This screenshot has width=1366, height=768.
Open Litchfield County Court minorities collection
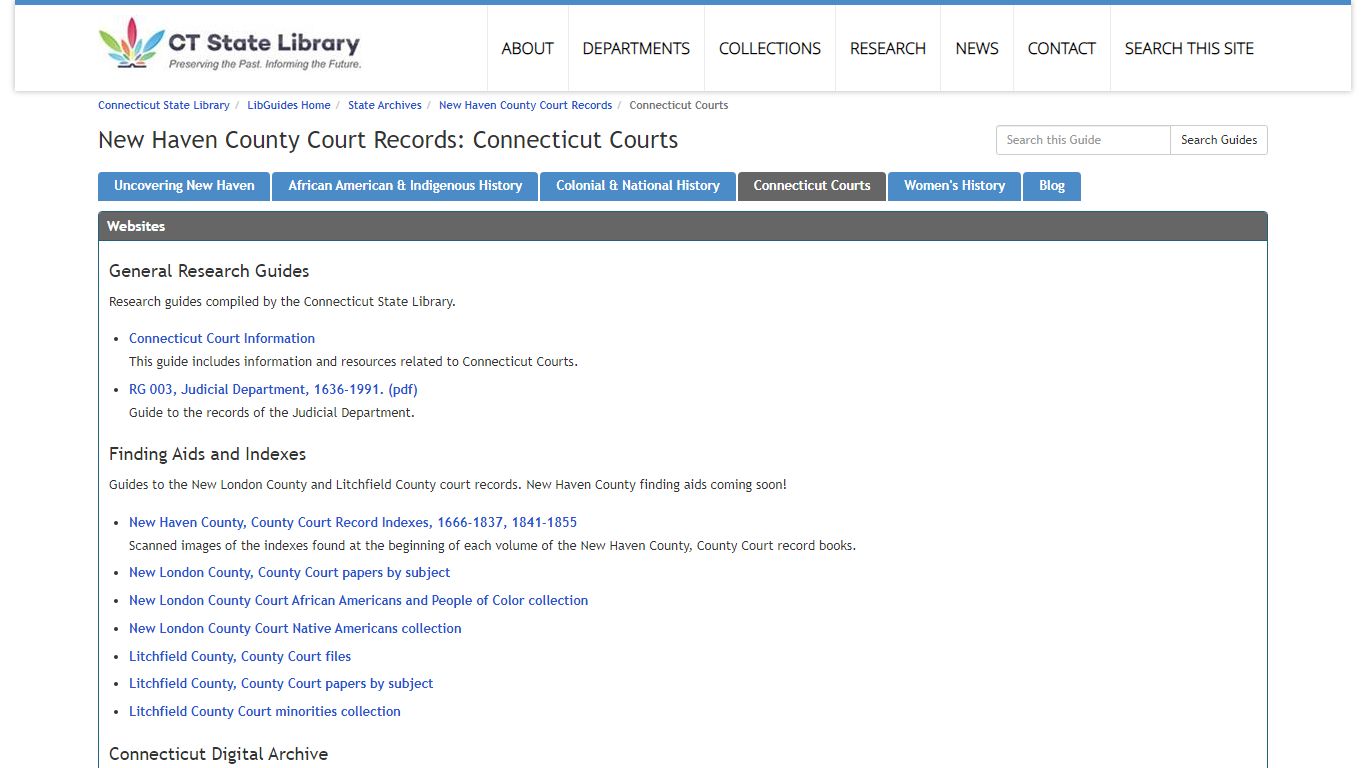(x=265, y=711)
